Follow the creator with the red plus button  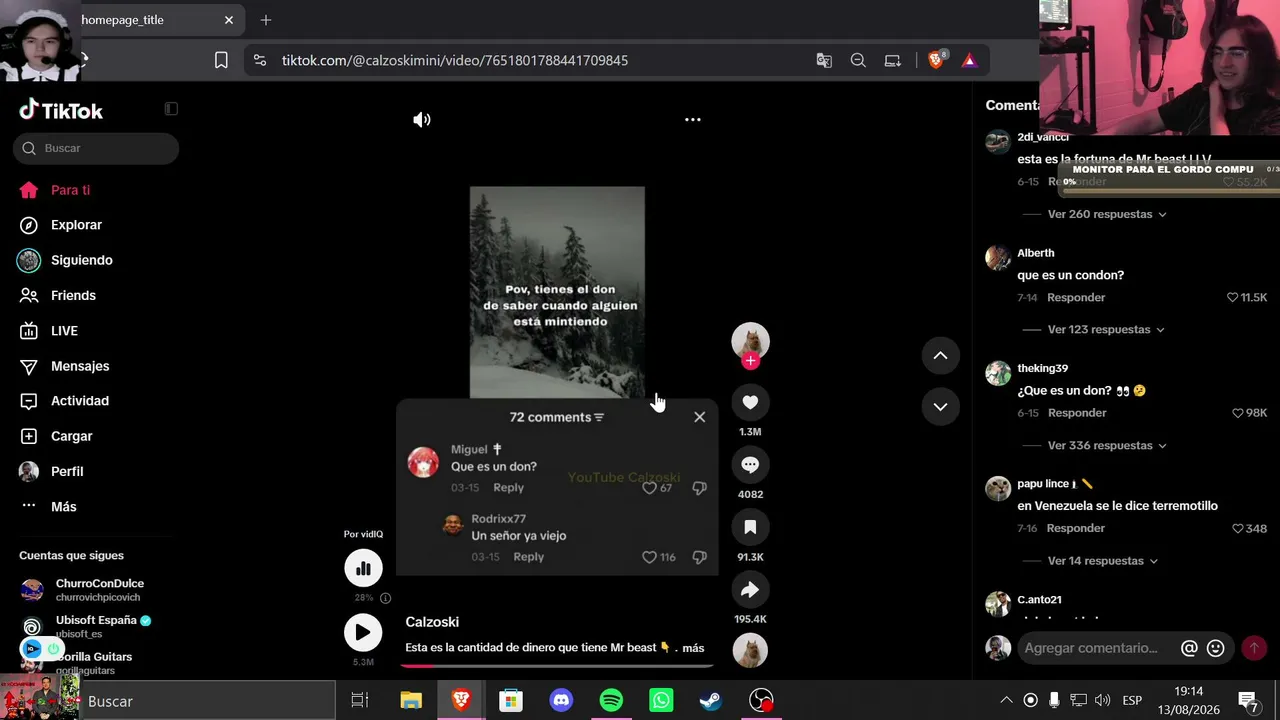750,361
